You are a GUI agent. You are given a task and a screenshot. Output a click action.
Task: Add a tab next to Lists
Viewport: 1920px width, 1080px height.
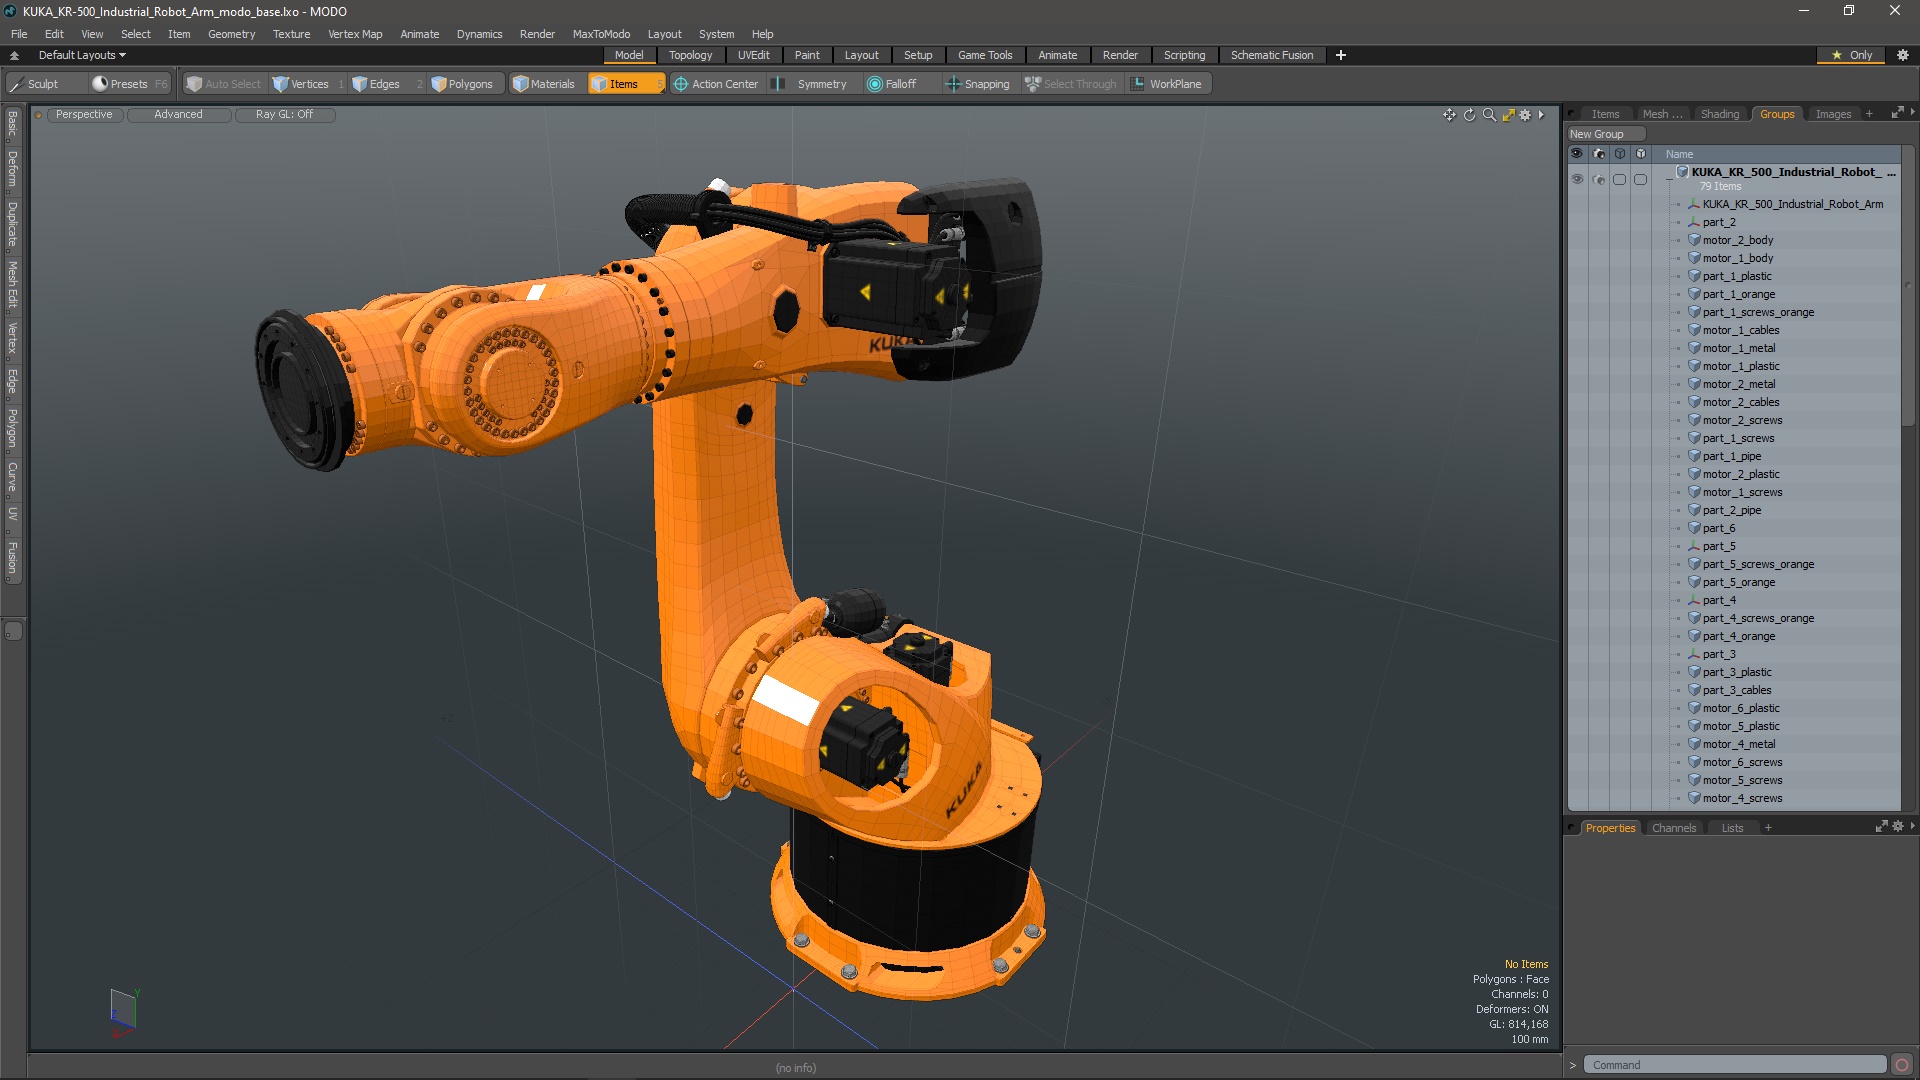click(x=1768, y=828)
